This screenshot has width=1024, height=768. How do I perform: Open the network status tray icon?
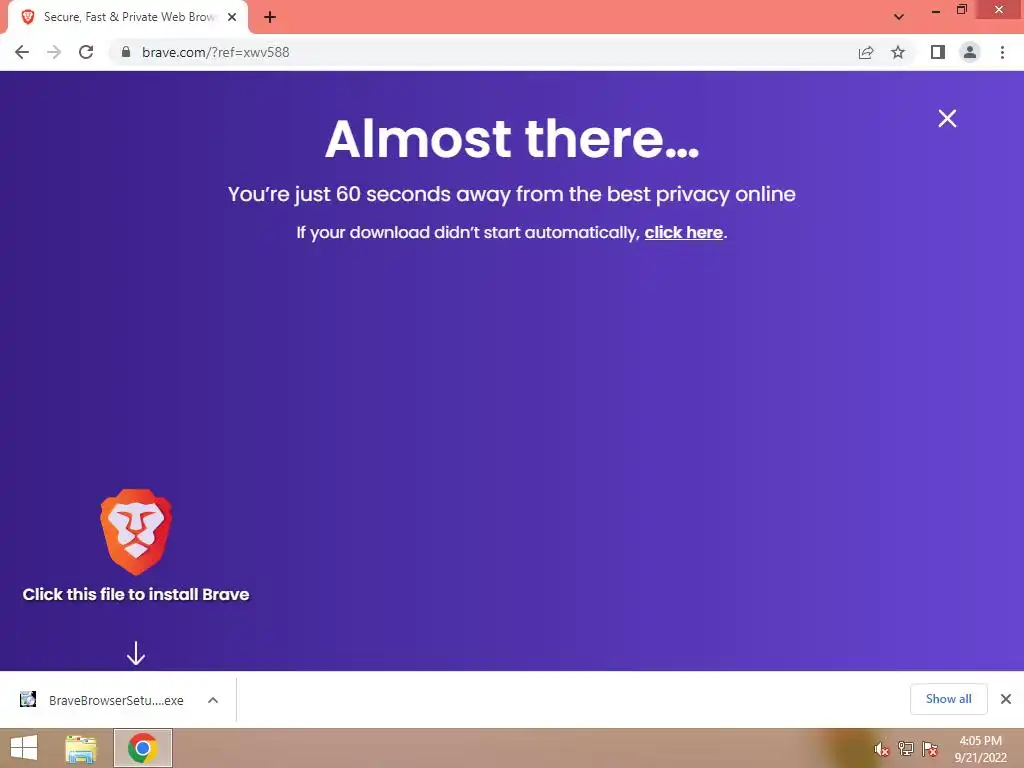906,749
